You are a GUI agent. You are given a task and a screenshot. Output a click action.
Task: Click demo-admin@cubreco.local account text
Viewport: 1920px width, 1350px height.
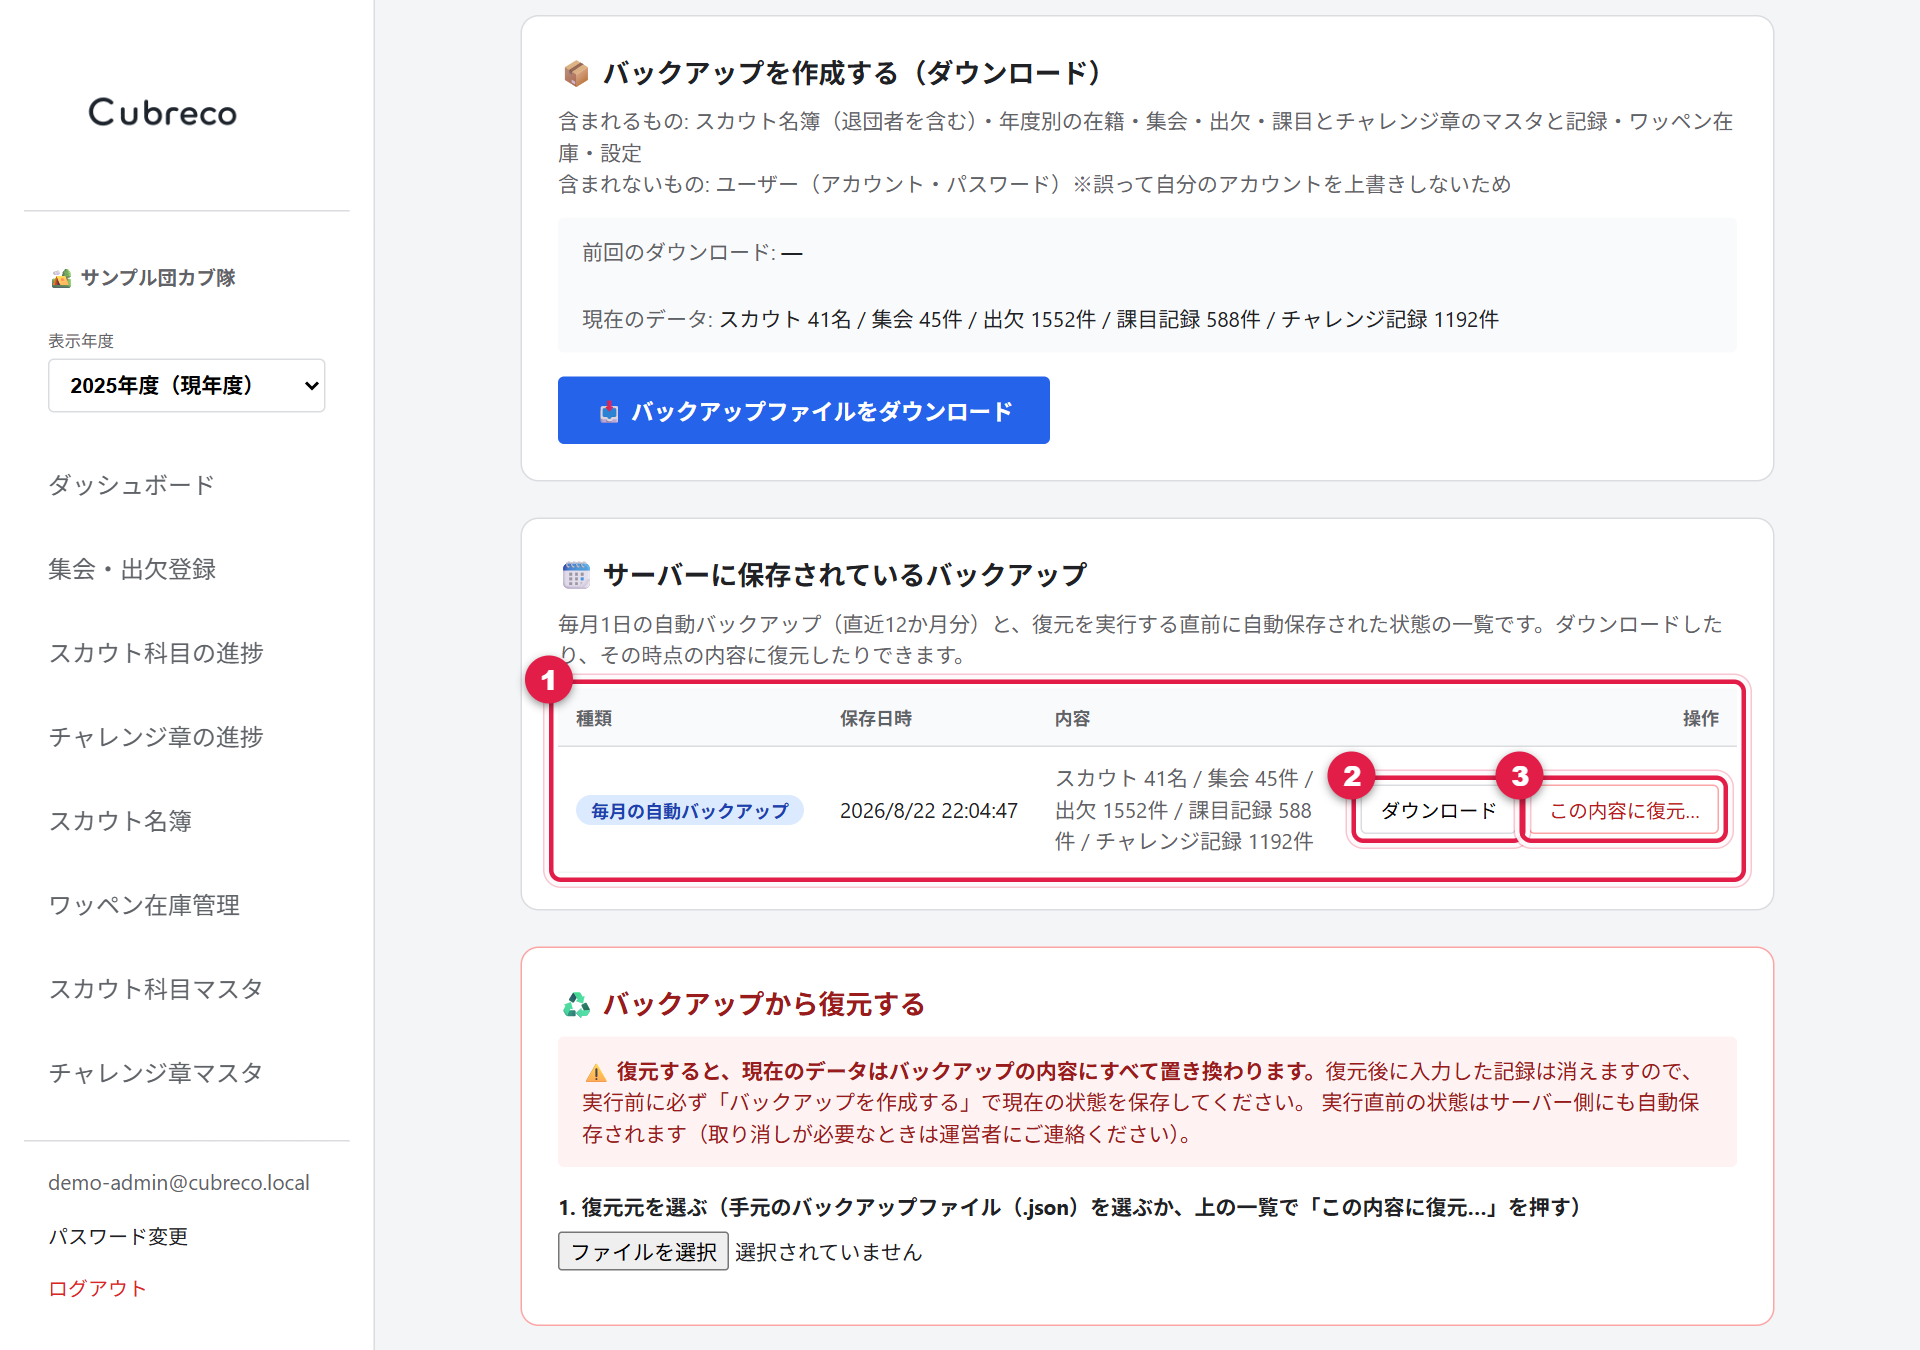(x=179, y=1182)
